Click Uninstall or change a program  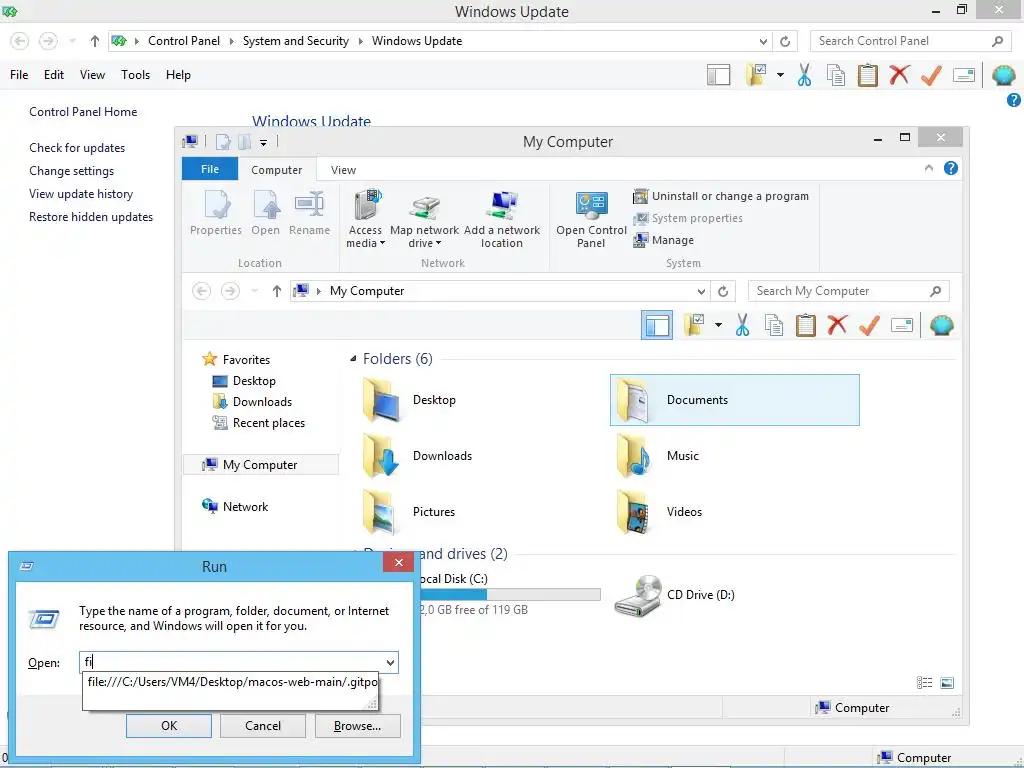click(x=721, y=196)
